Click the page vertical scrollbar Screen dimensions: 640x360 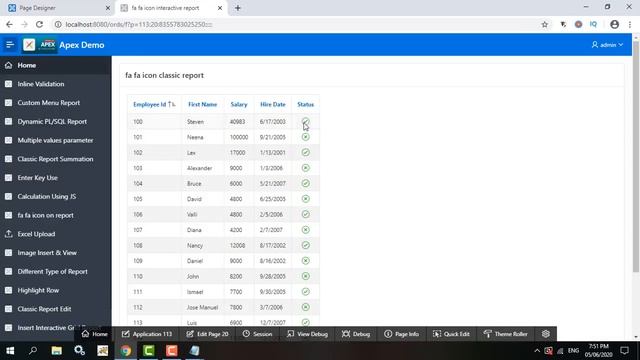[636, 156]
